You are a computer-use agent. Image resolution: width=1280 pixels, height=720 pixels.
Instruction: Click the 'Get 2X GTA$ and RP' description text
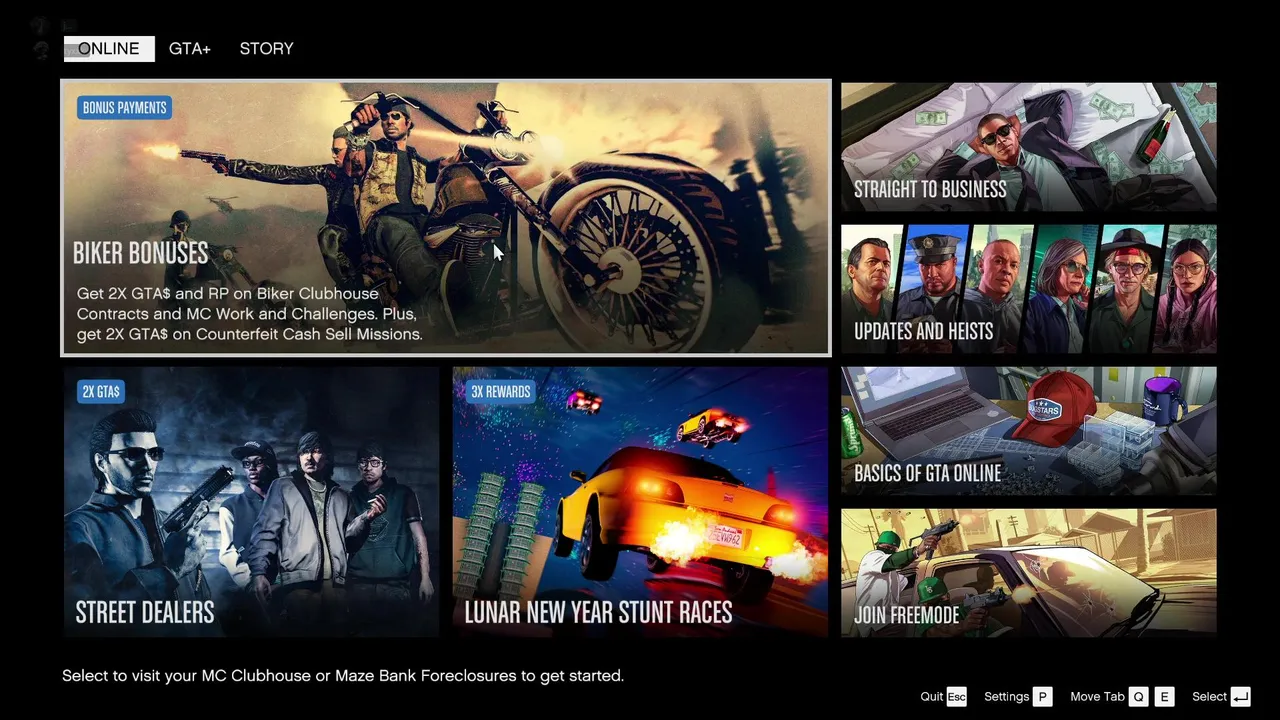coord(250,314)
